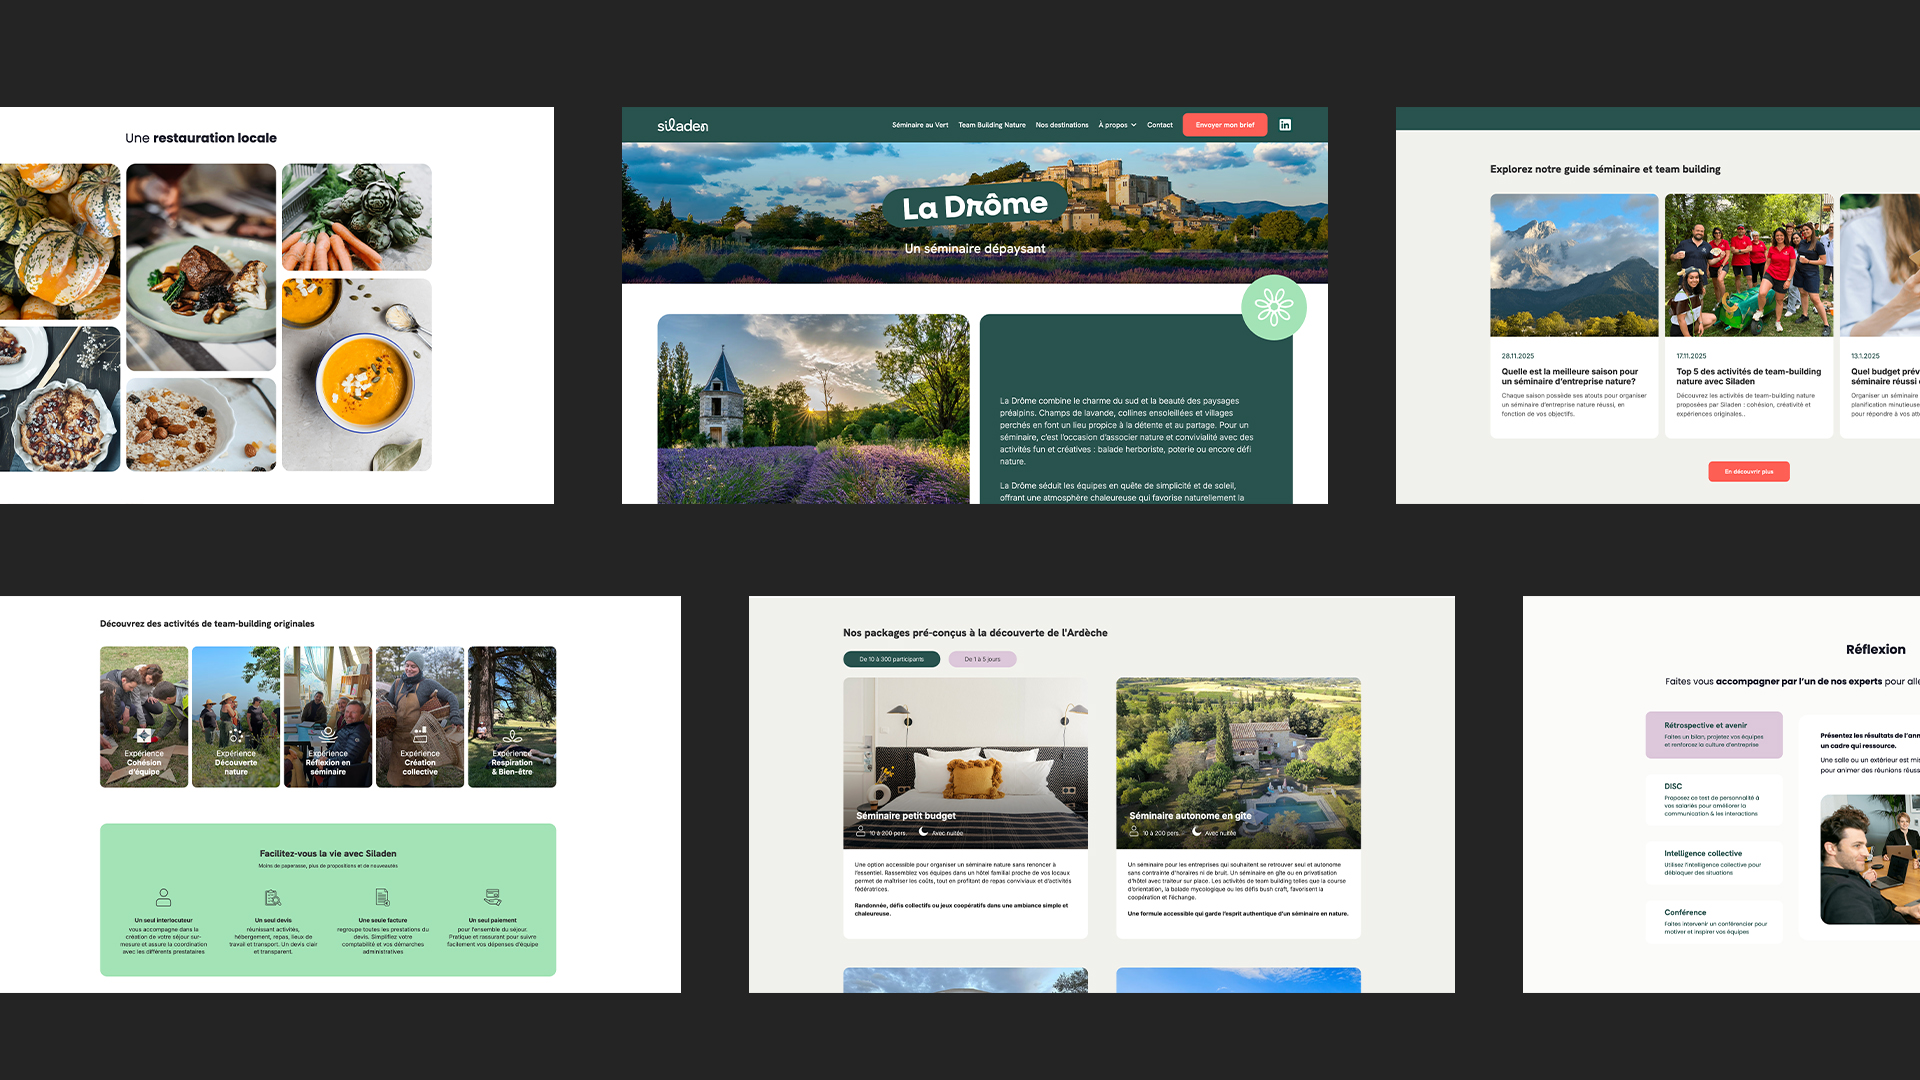Select the 'De 10 à 300 participants' filter
Screen dimensions: 1920x1080
[891, 659]
